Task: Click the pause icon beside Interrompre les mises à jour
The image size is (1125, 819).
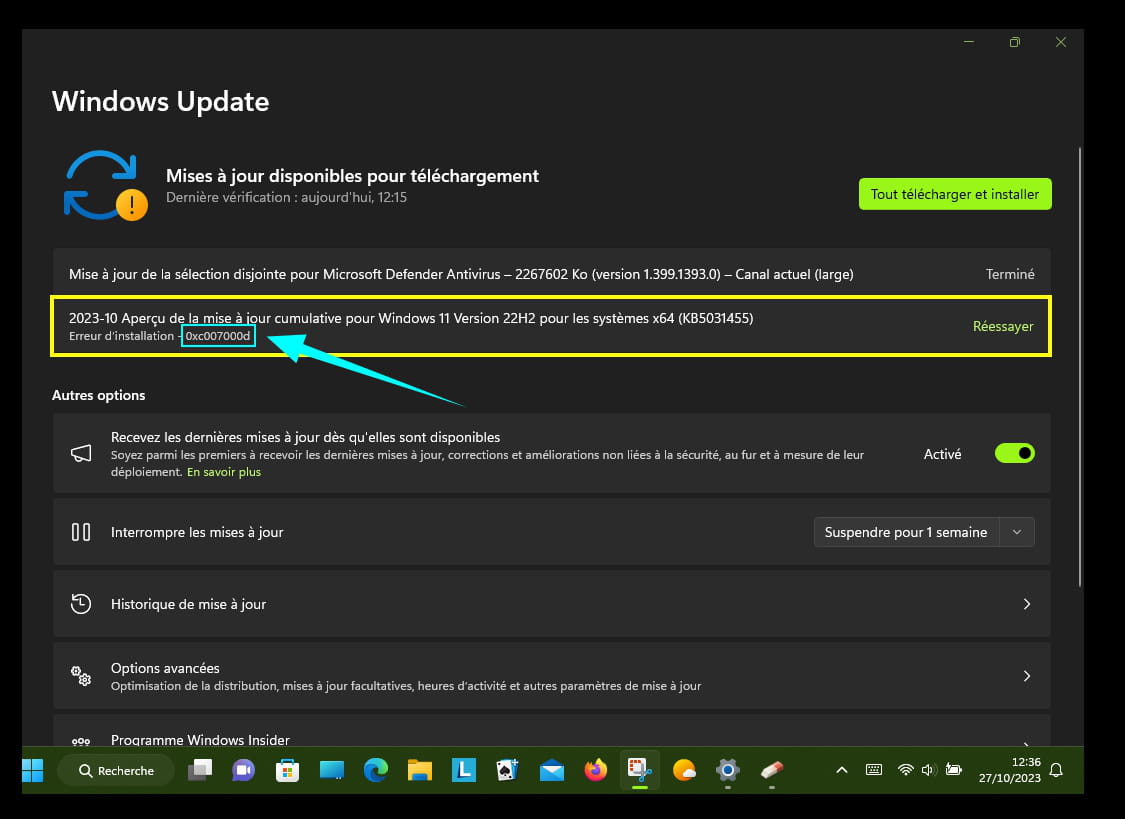Action: 81,532
